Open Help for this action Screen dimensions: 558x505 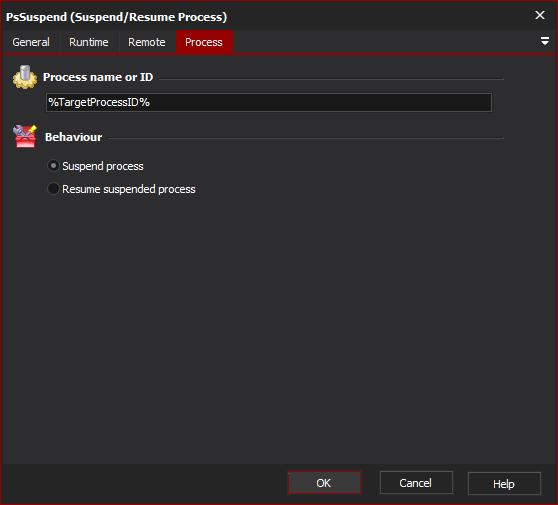pyautogui.click(x=504, y=483)
